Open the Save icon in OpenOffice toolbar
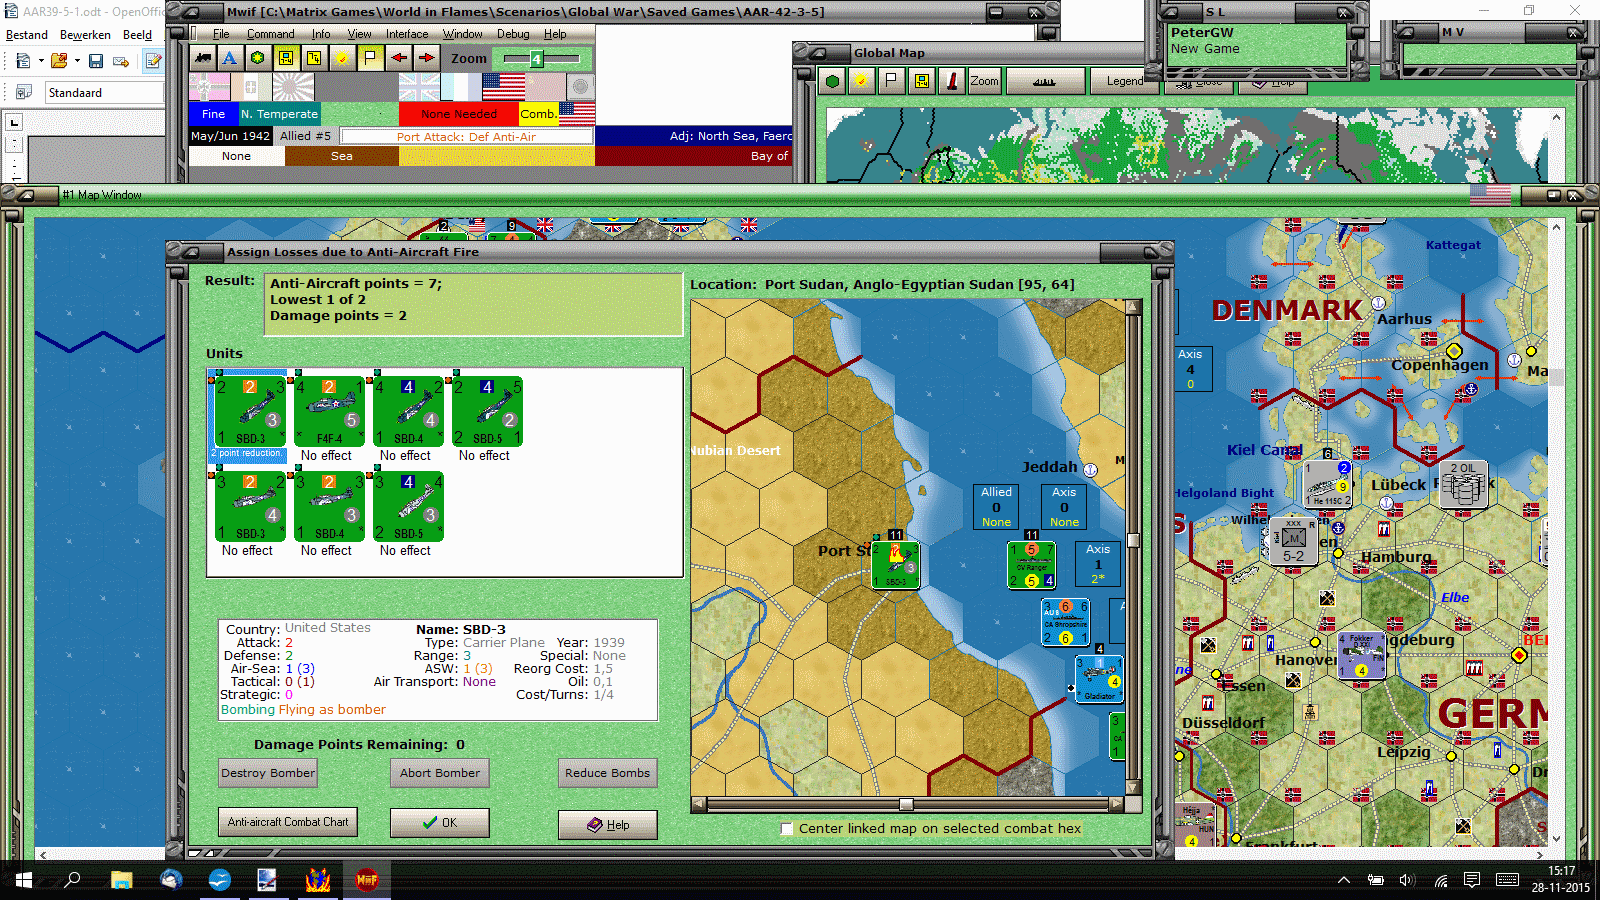This screenshot has width=1600, height=900. 96,61
